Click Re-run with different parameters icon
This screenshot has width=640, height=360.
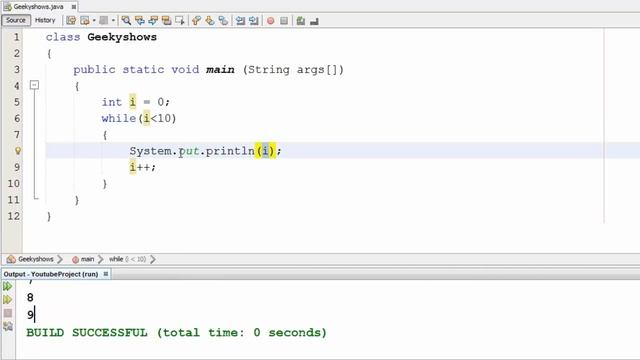[x=7, y=300]
